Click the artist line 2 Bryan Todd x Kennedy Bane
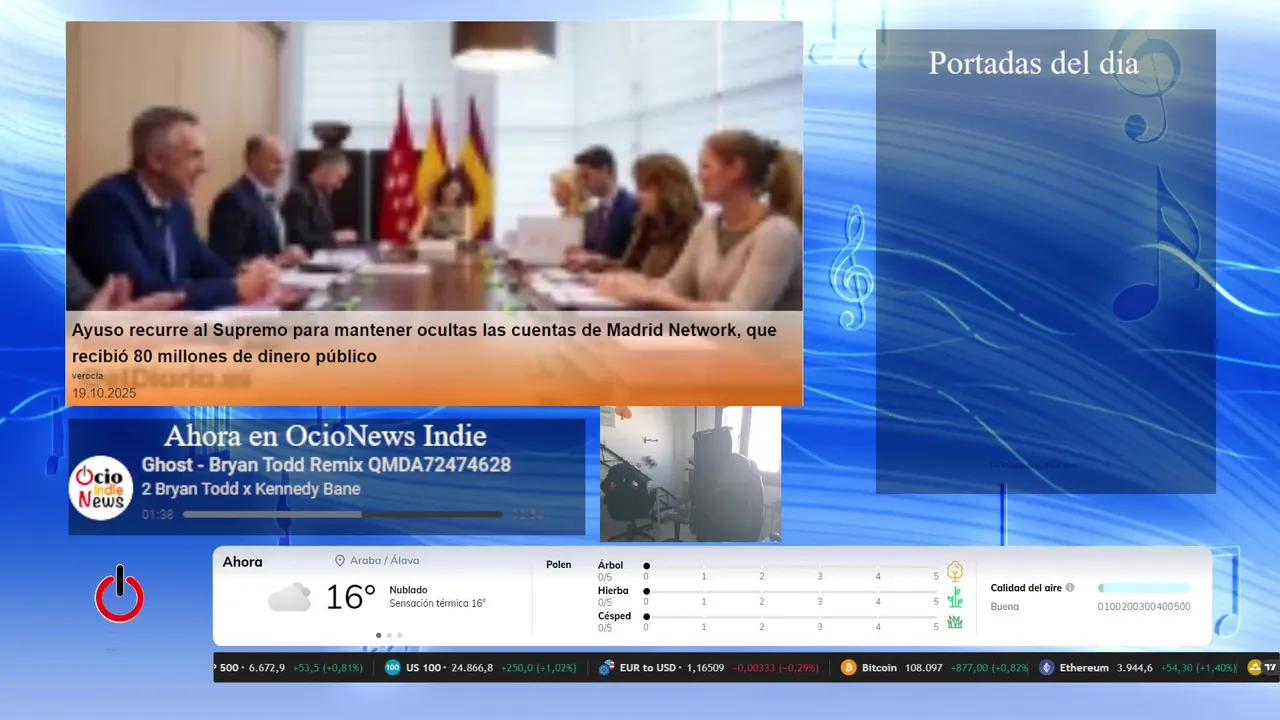 pyautogui.click(x=251, y=489)
